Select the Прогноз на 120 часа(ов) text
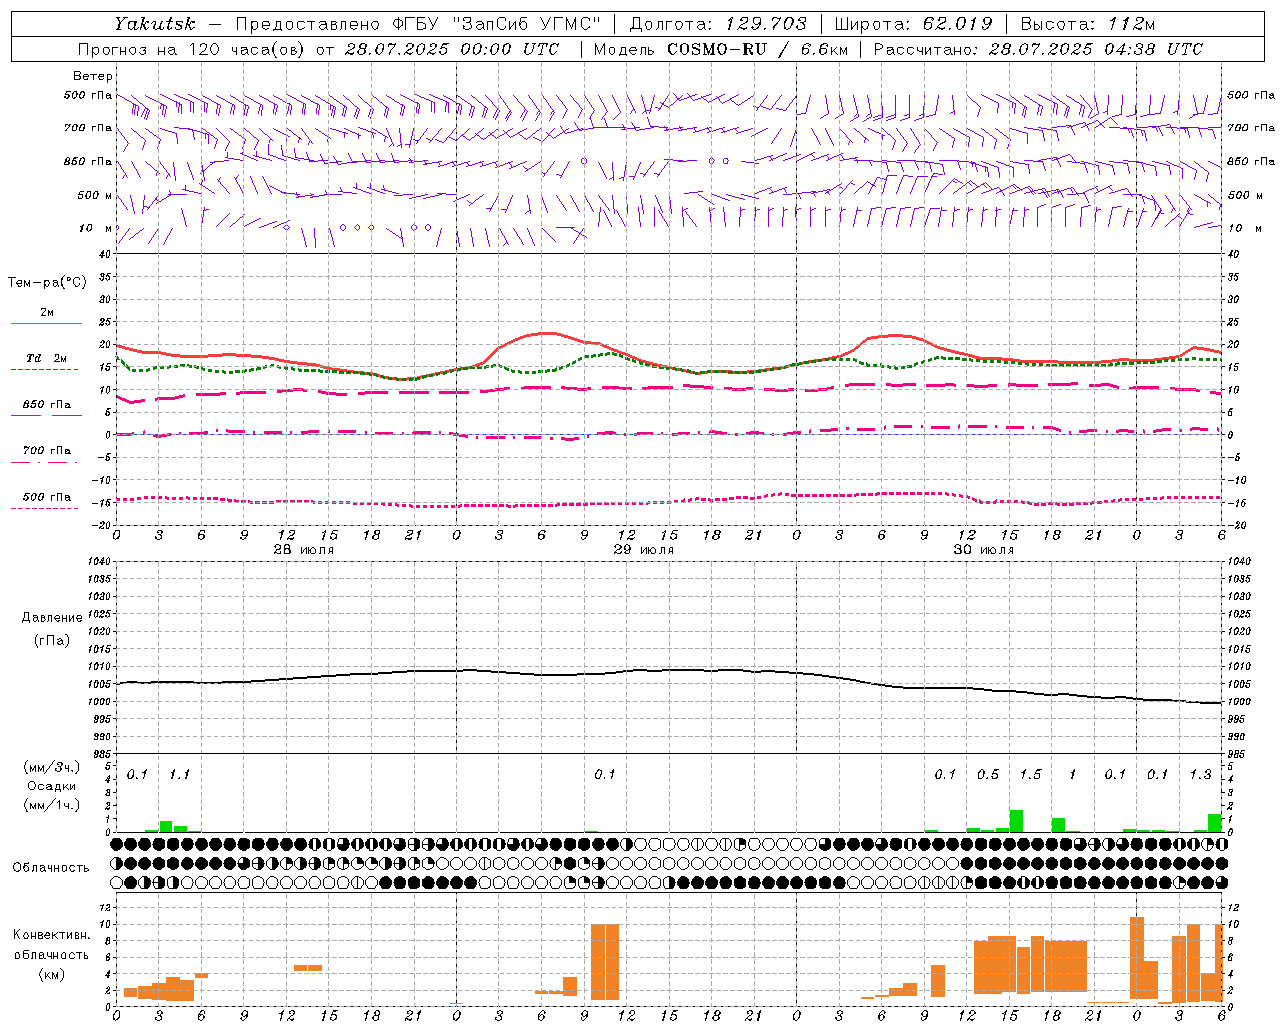Viewport: 1280px width, 1024px height. pyautogui.click(x=190, y=49)
